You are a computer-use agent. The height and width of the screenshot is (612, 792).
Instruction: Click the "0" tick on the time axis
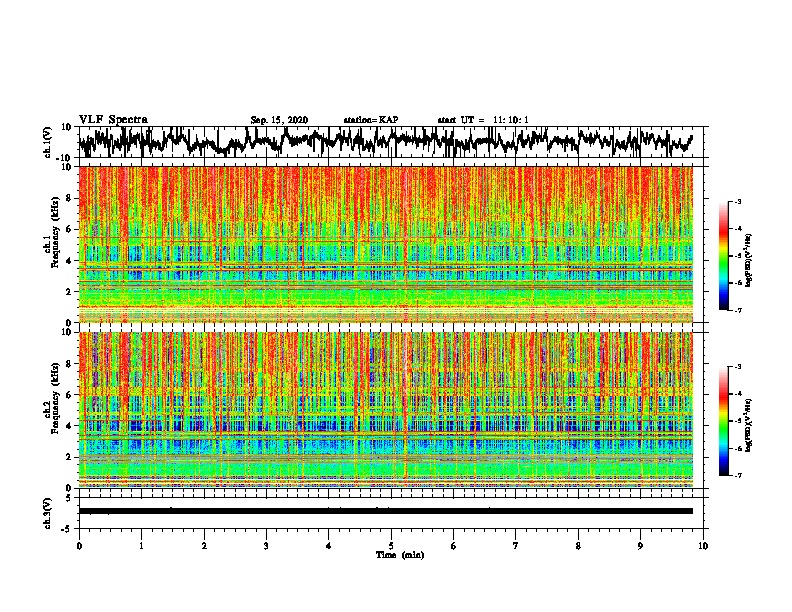tap(79, 546)
